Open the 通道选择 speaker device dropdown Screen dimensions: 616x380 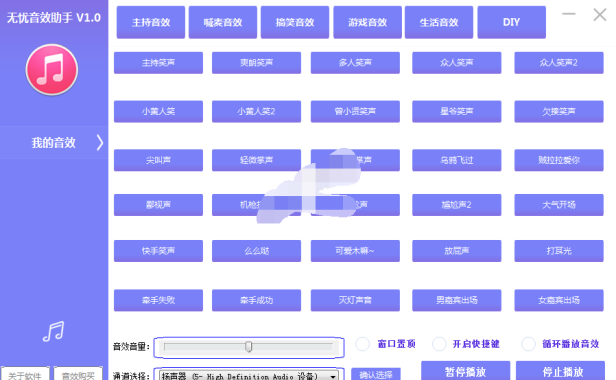[x=249, y=376]
